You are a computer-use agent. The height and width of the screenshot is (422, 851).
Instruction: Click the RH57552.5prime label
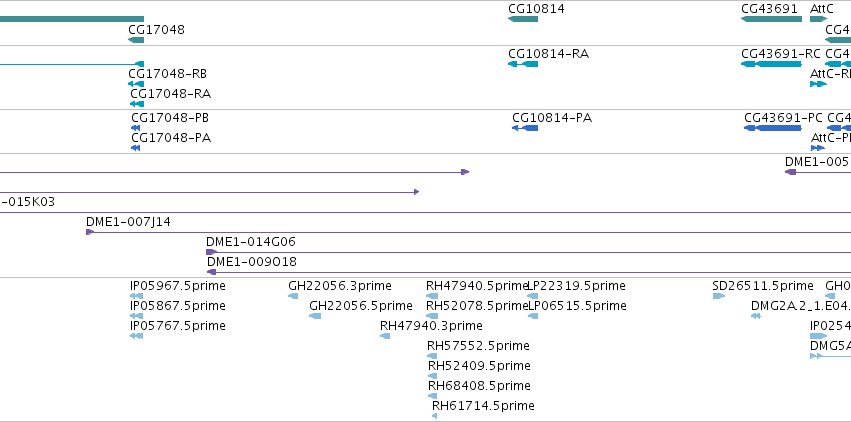tap(478, 346)
